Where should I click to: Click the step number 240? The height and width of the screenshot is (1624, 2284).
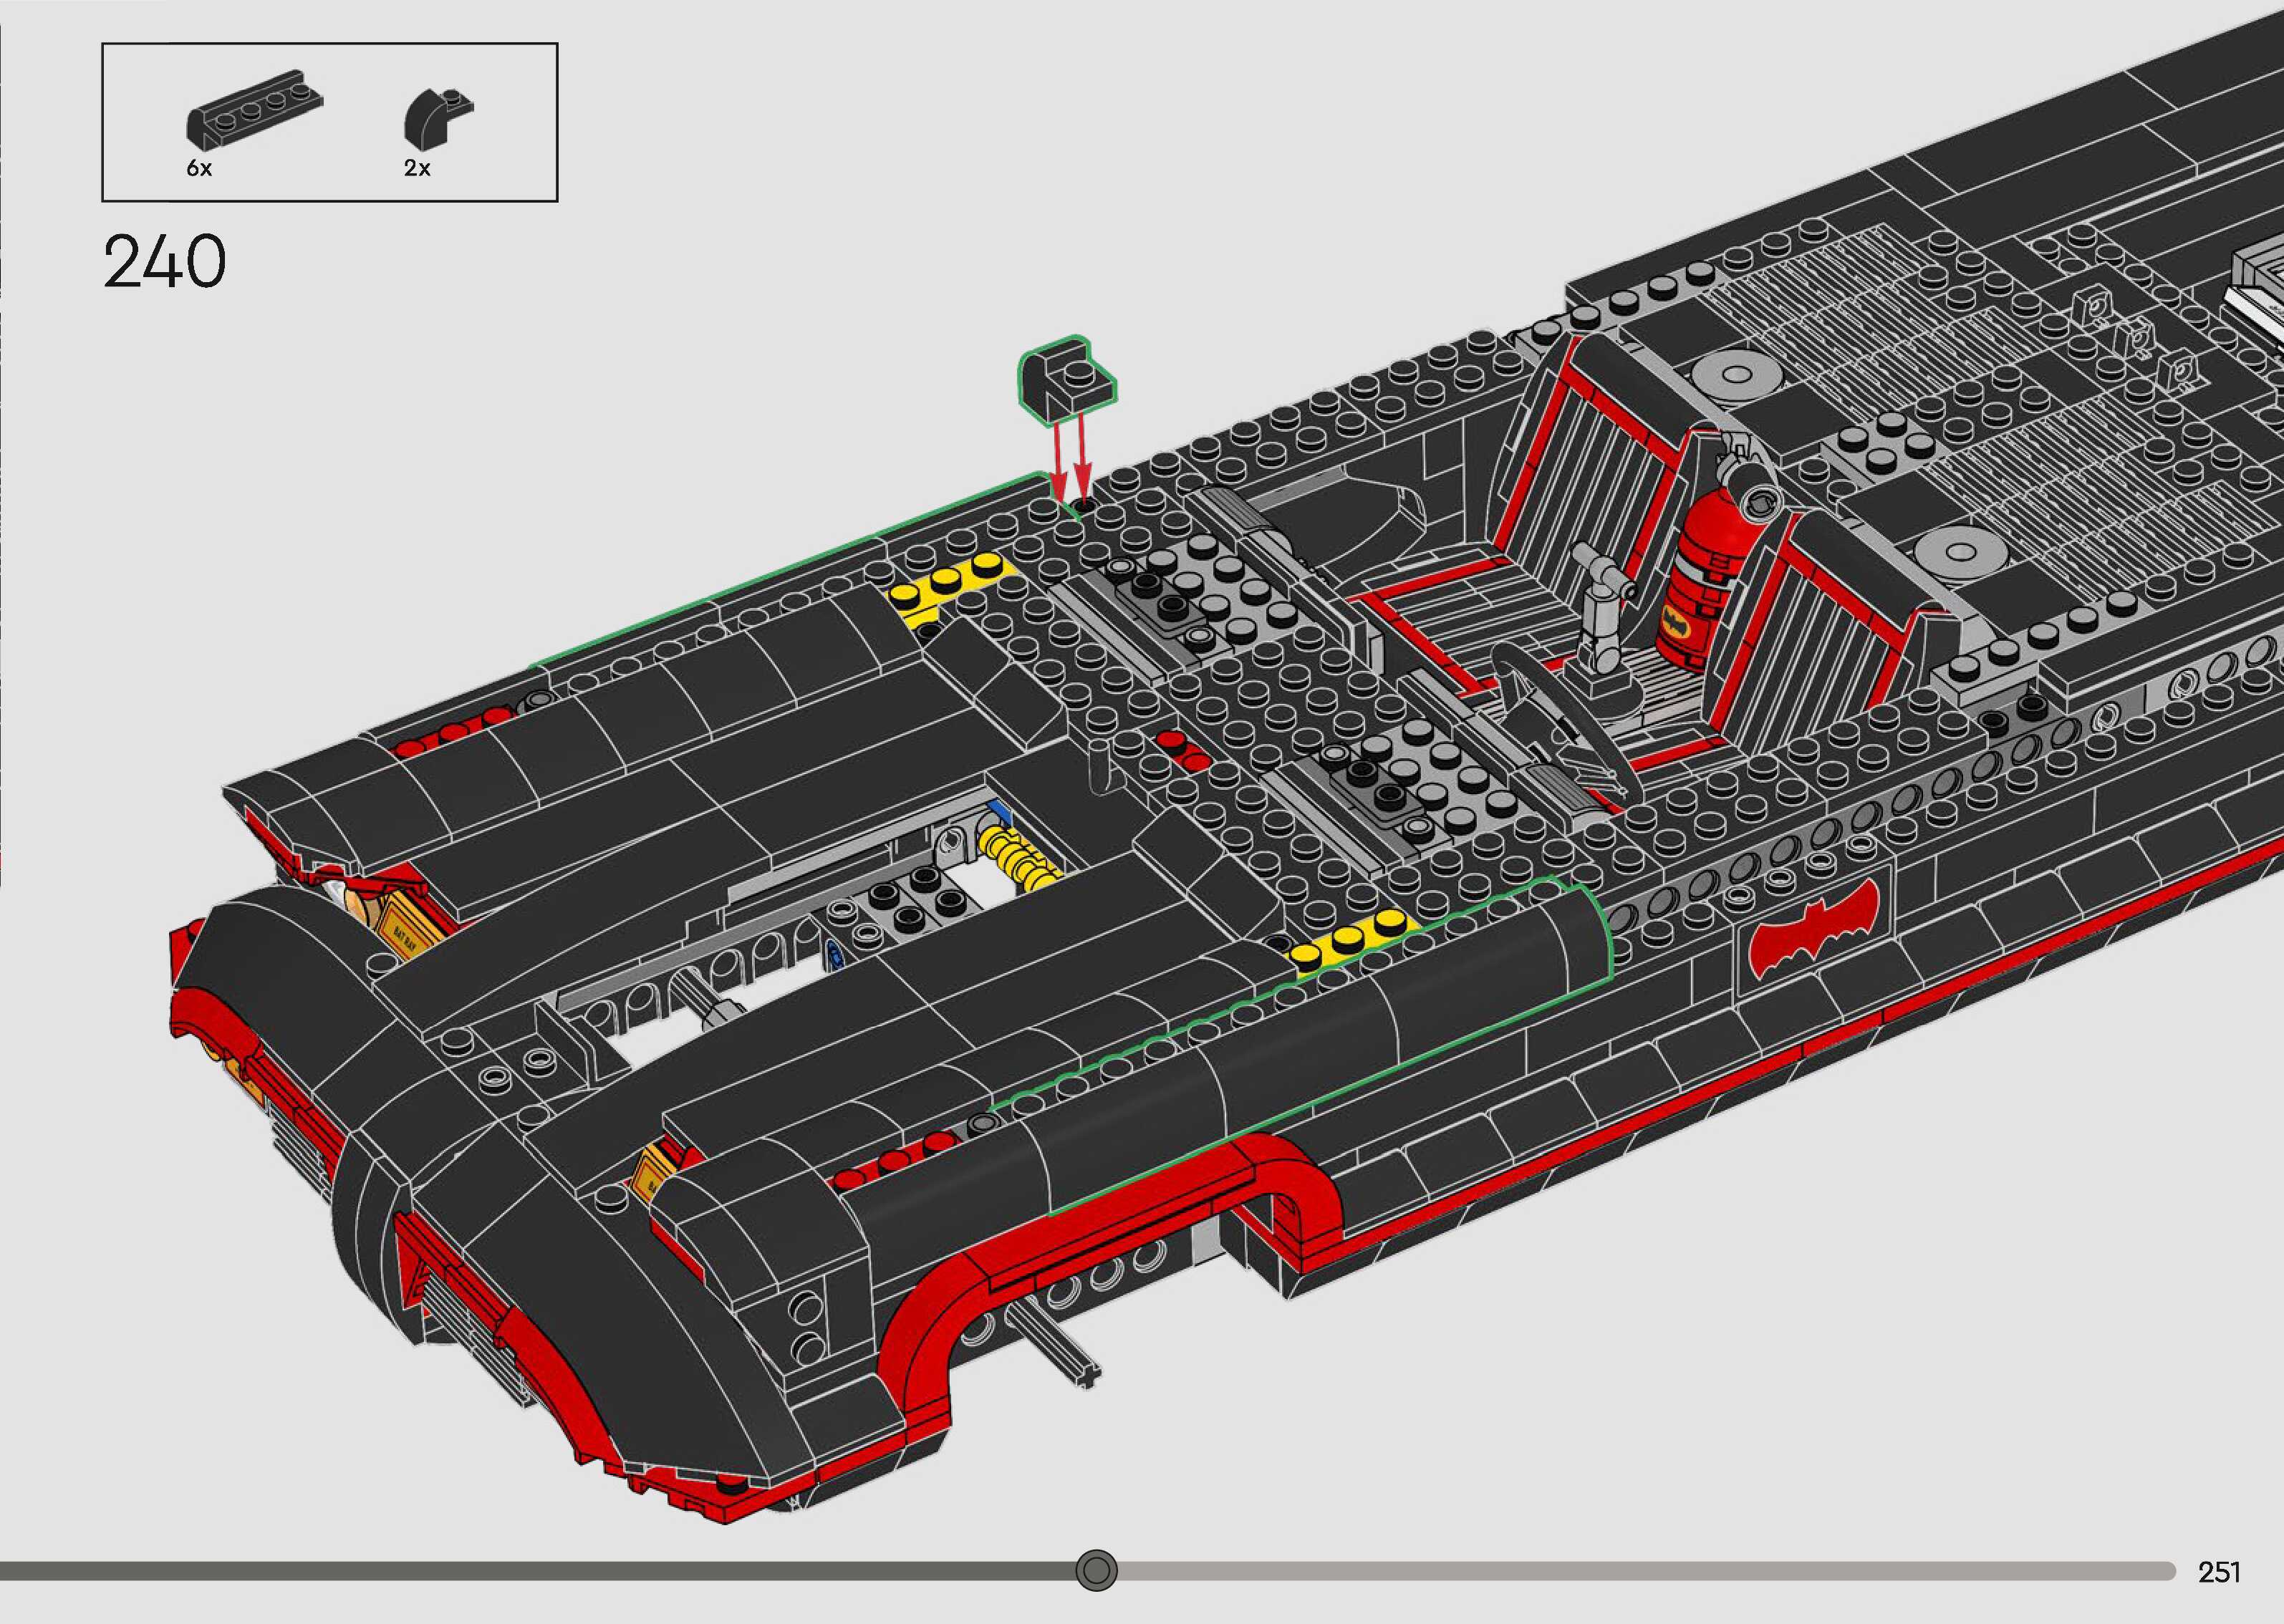tap(165, 262)
